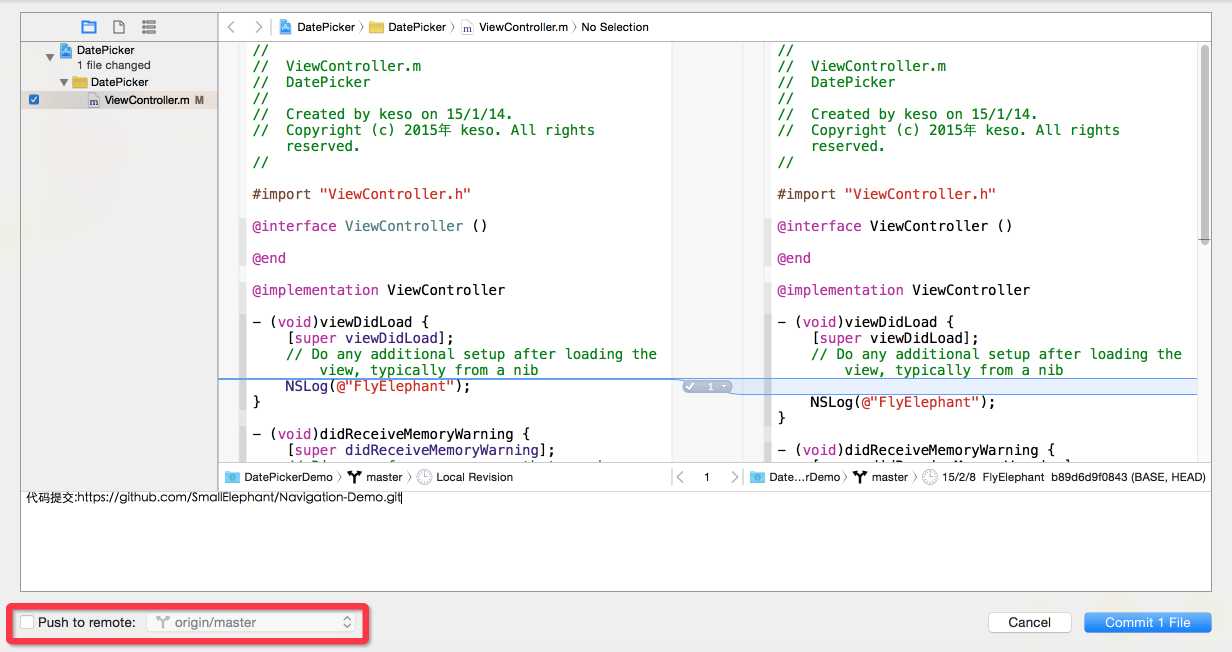Screen dimensions: 1232x652
Task: Open the No Selection jump bar menu
Action: point(615,27)
